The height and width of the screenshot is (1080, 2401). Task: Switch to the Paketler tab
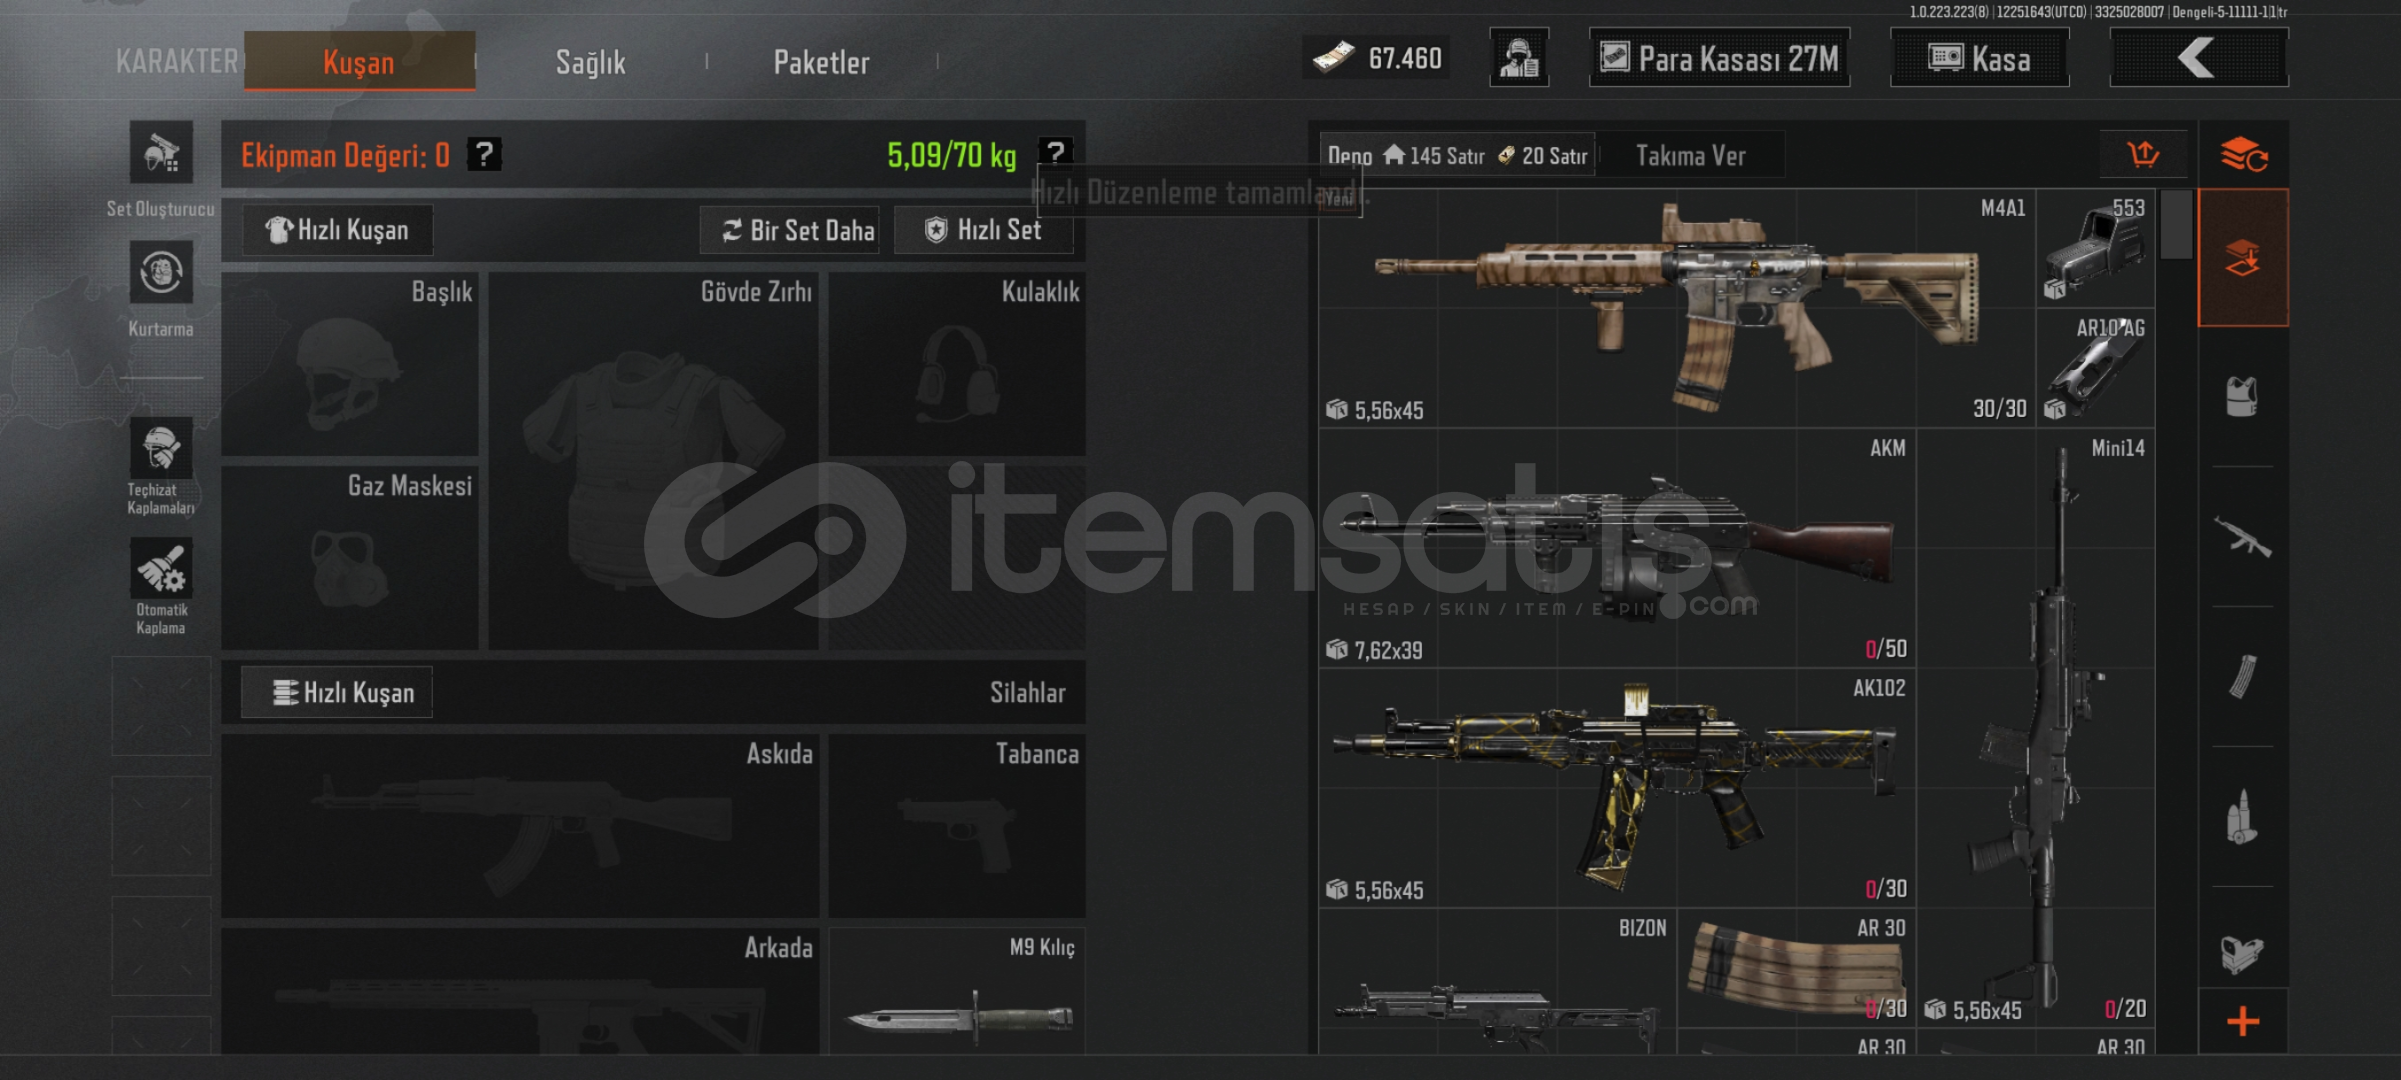pyautogui.click(x=821, y=62)
